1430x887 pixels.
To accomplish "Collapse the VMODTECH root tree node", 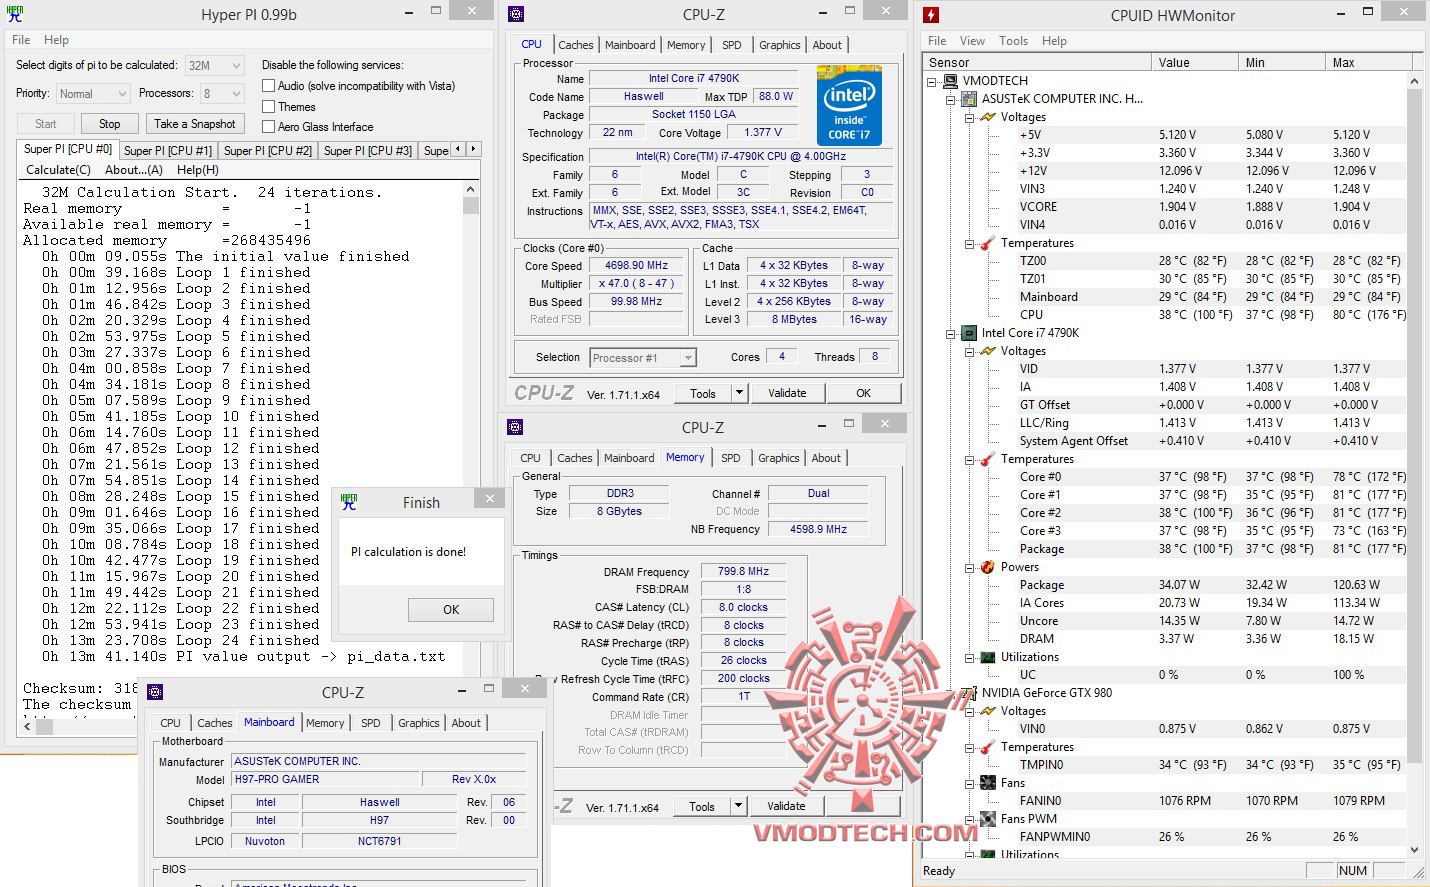I will tap(932, 81).
